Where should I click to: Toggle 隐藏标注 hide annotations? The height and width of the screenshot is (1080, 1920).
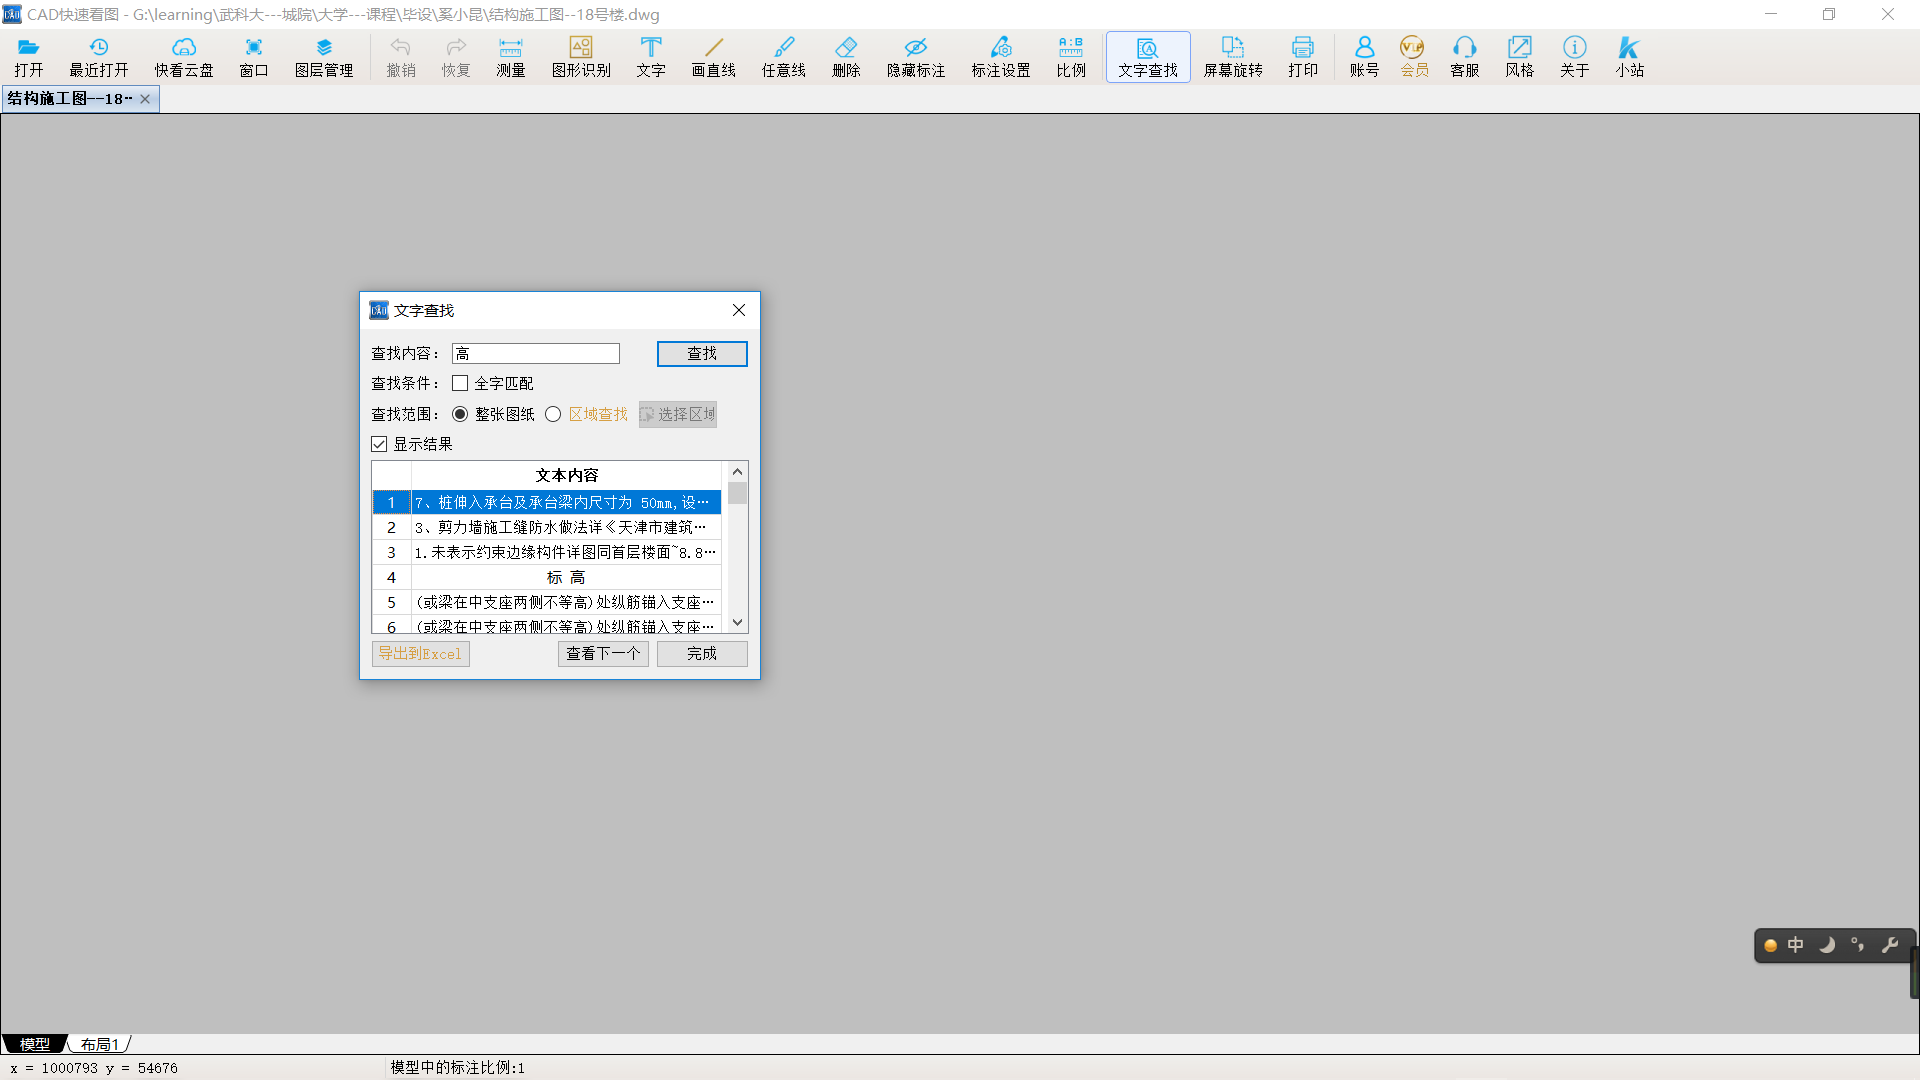(916, 57)
